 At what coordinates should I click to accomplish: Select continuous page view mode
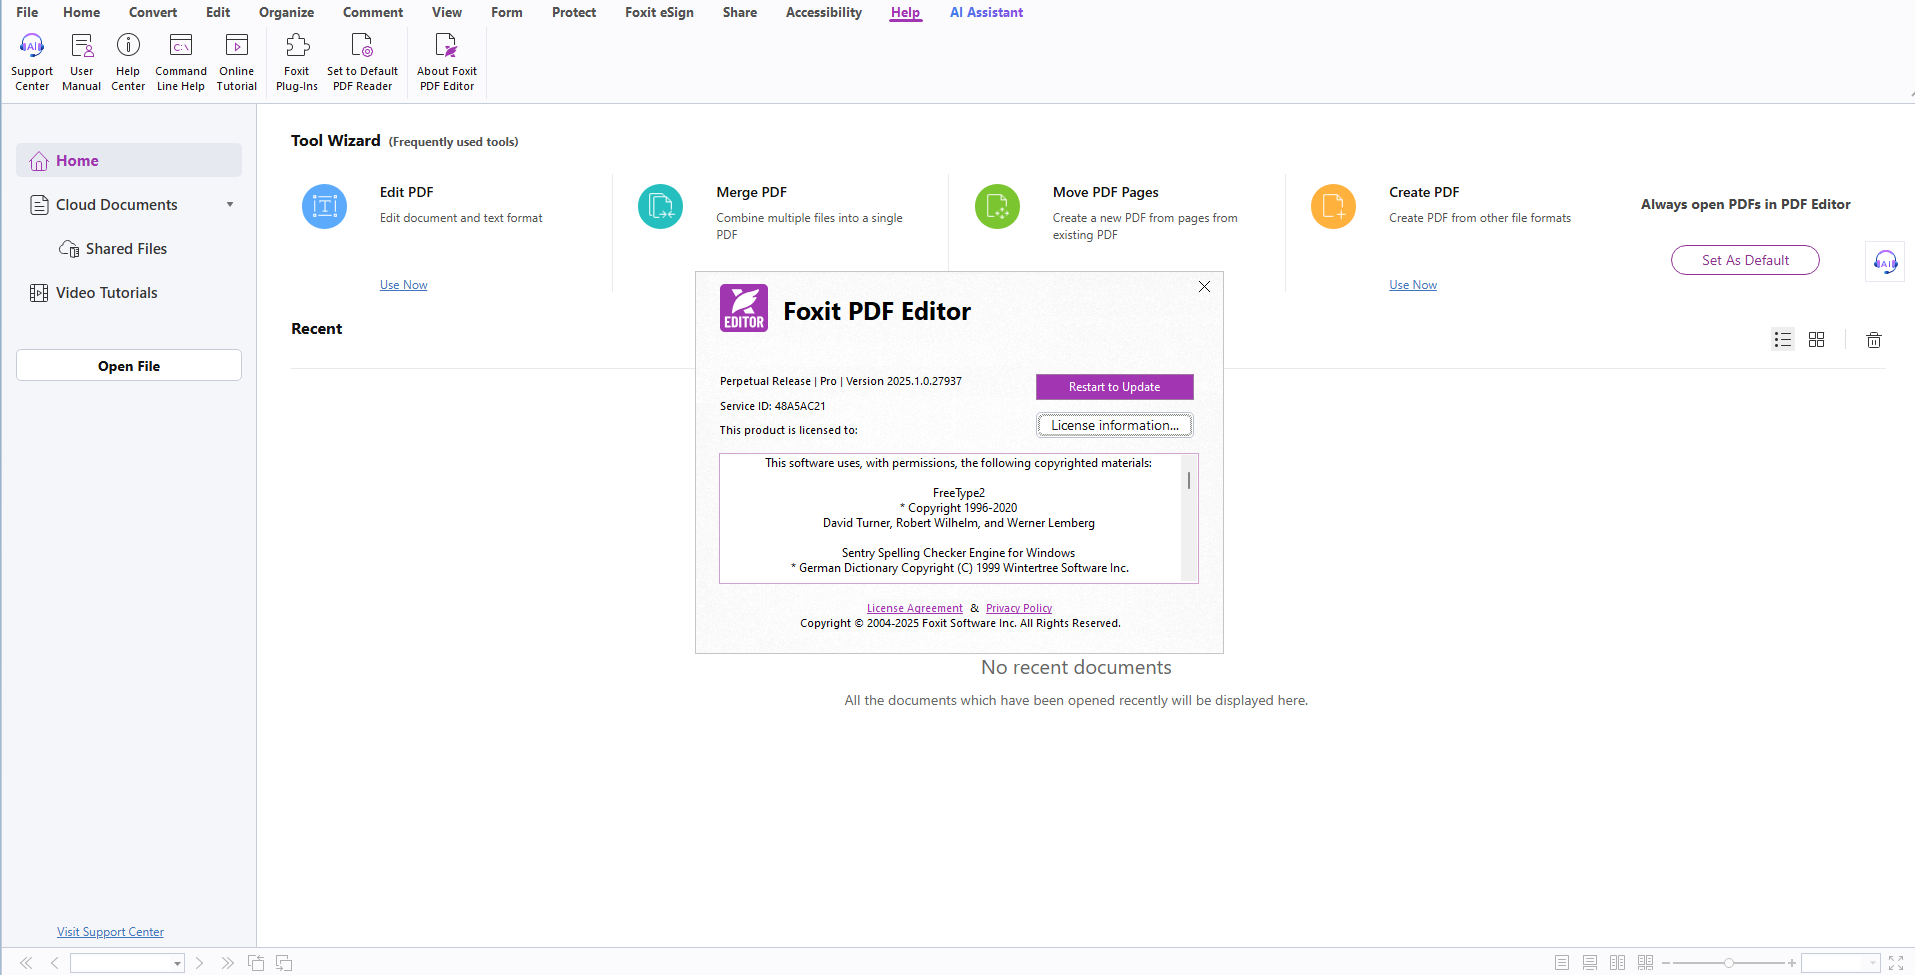[x=1590, y=963]
